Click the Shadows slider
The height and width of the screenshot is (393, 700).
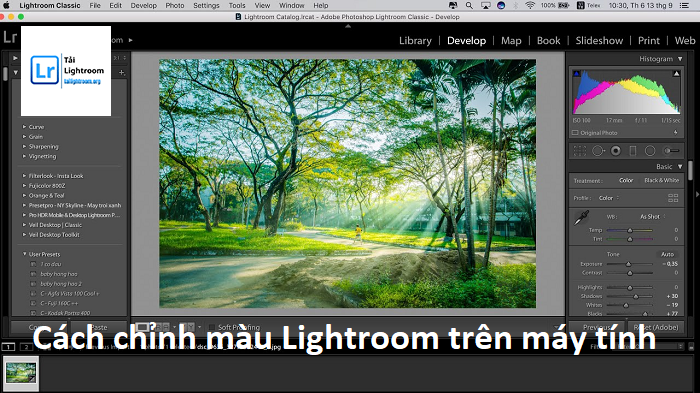point(629,296)
